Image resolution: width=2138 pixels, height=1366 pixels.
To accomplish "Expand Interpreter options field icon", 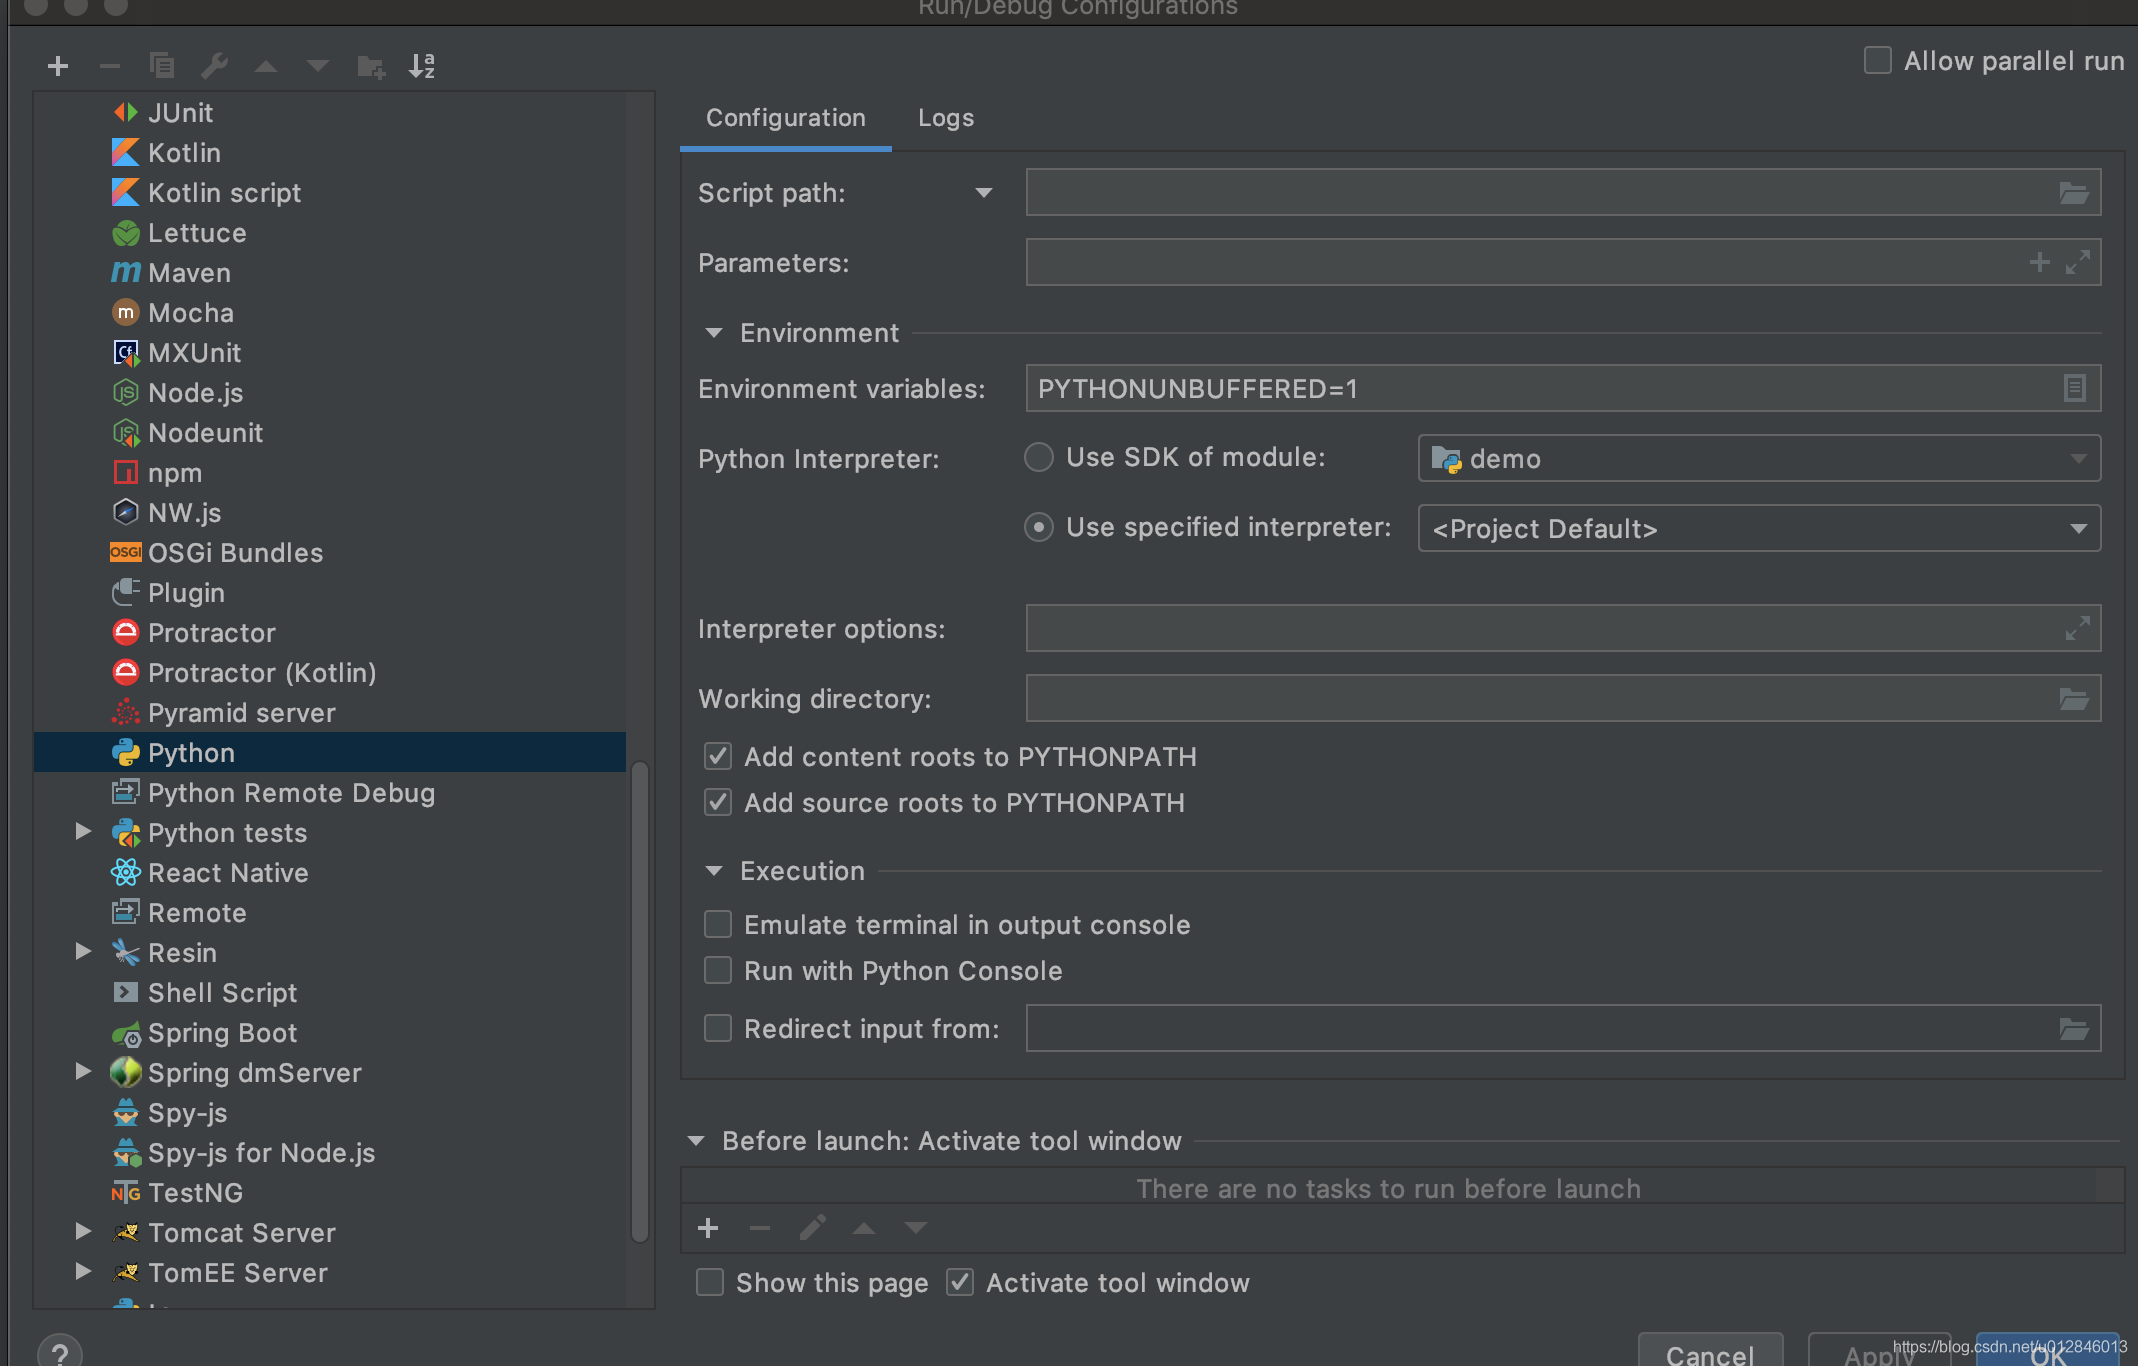I will [x=2078, y=628].
